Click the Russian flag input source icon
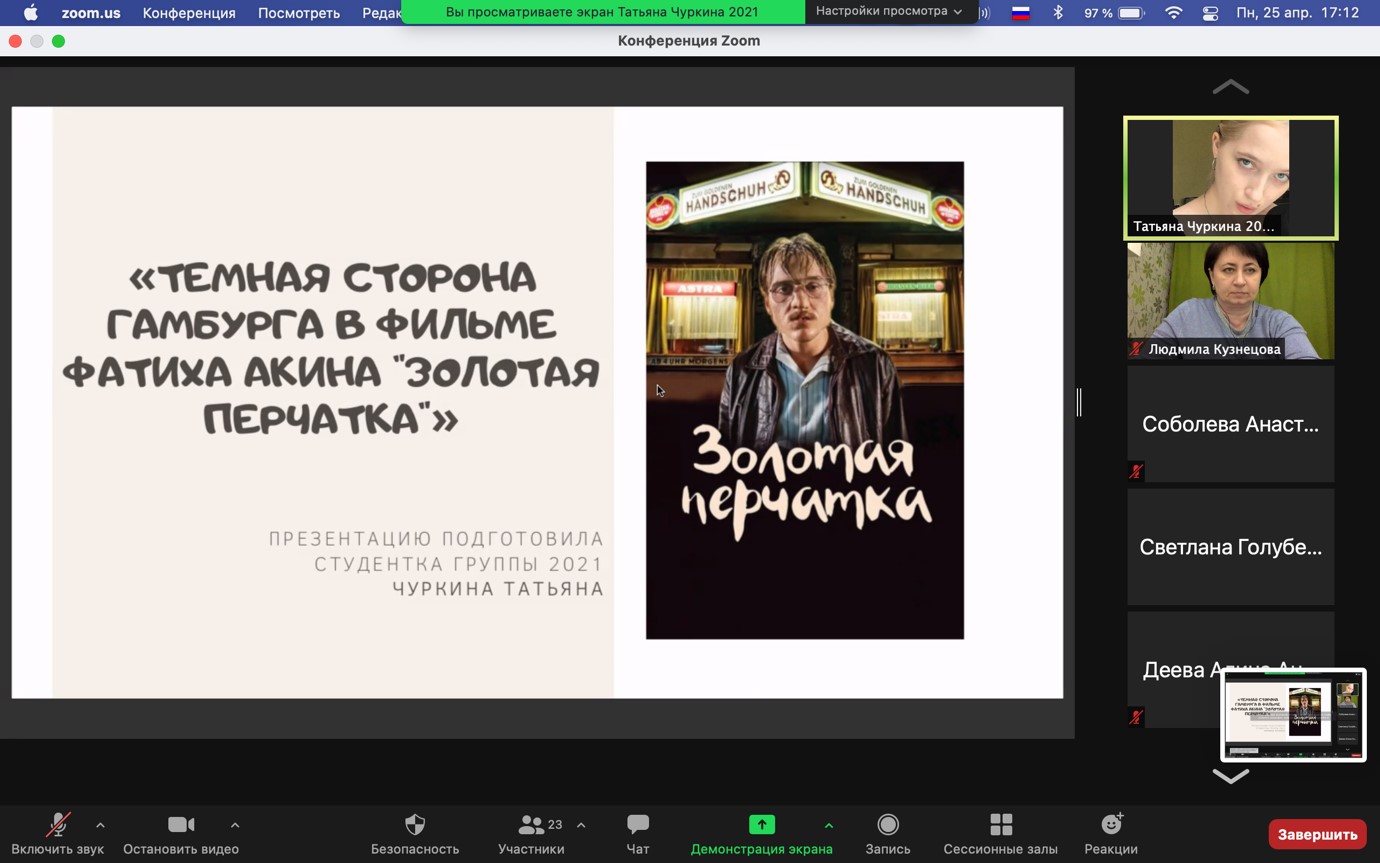The width and height of the screenshot is (1380, 863). coord(1021,13)
